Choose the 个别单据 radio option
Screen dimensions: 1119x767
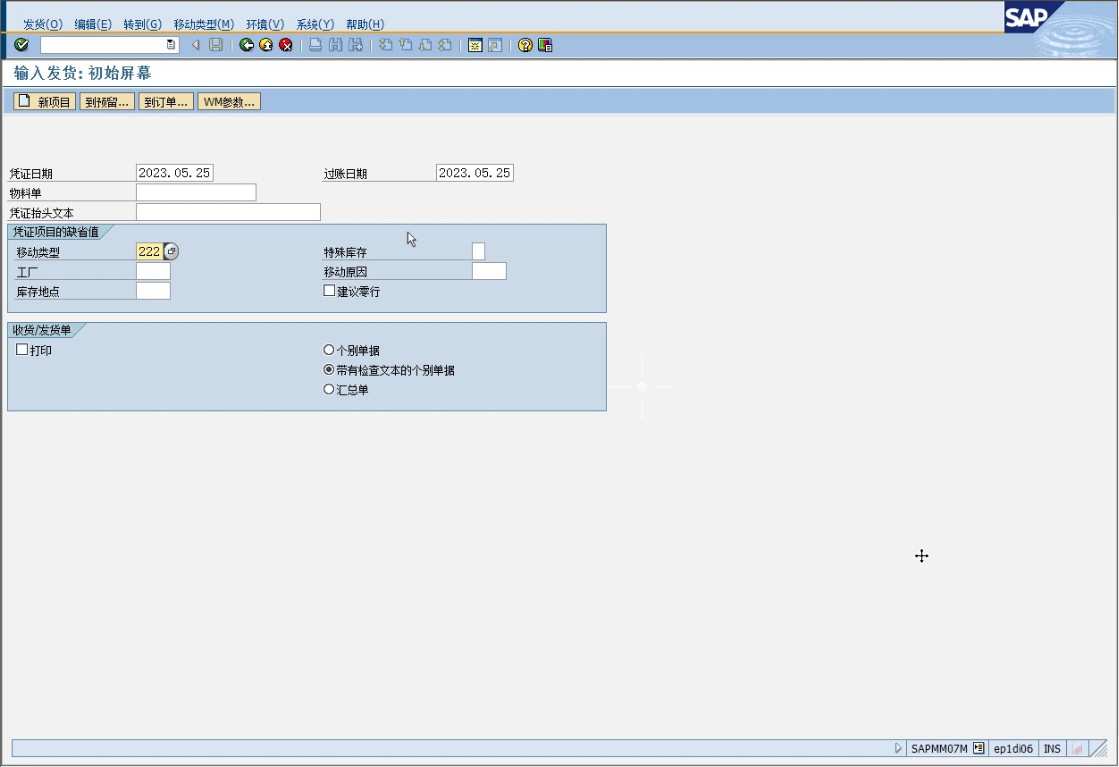tap(329, 351)
